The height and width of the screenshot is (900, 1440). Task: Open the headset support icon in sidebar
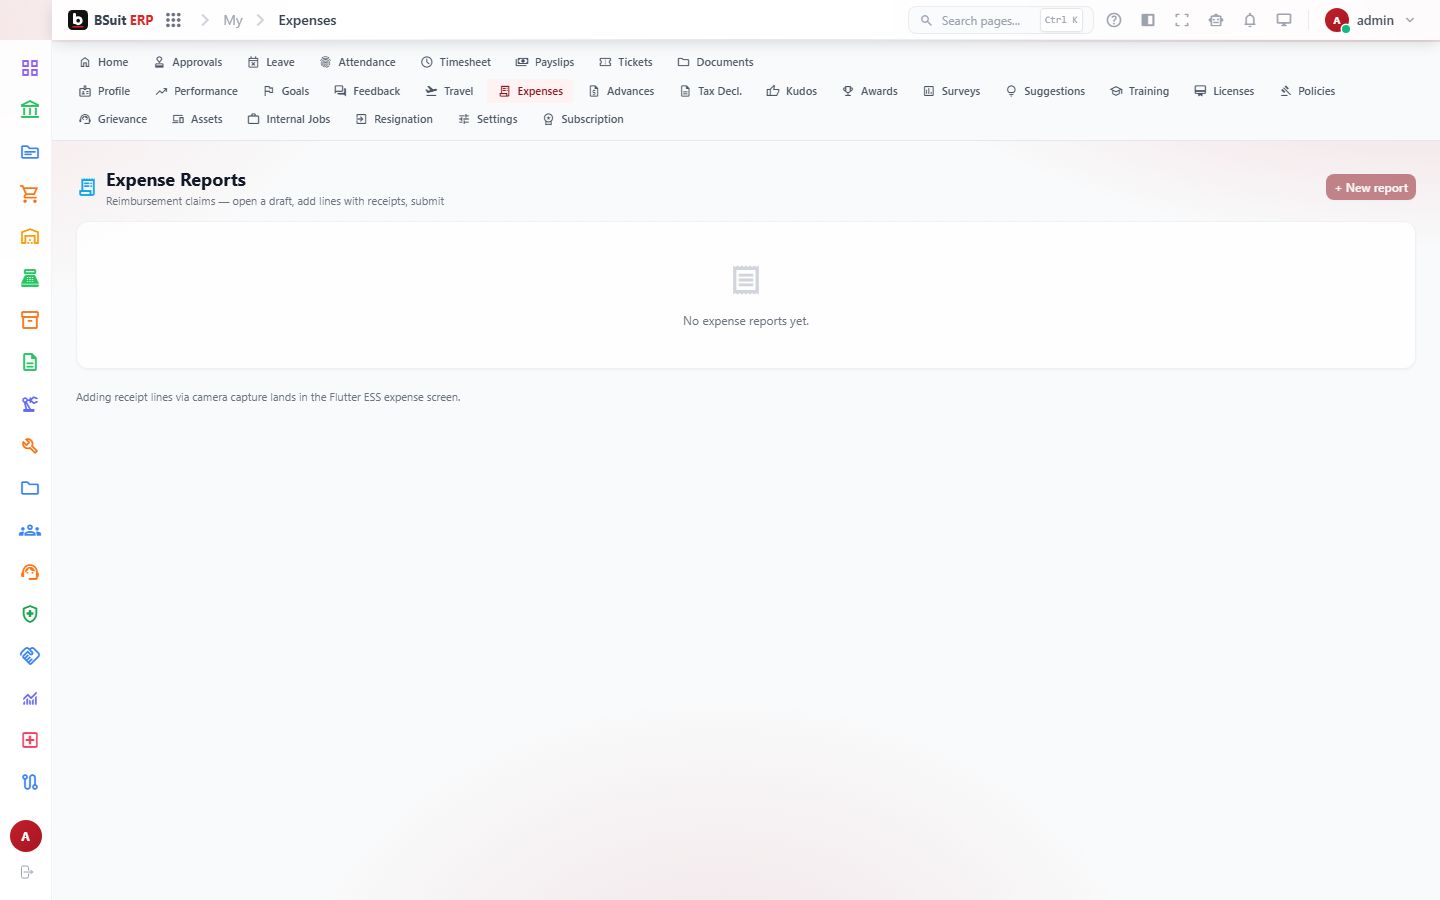[x=30, y=572]
